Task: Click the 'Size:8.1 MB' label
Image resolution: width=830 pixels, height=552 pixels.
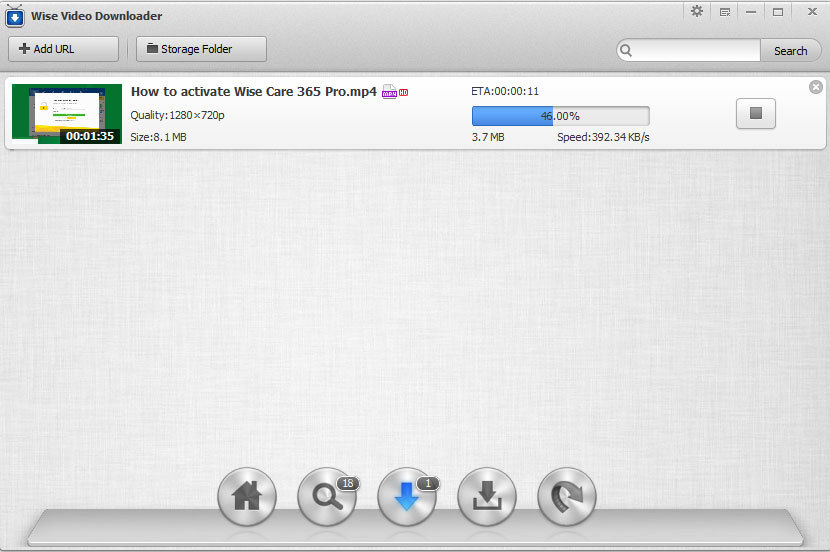Action: [x=158, y=137]
